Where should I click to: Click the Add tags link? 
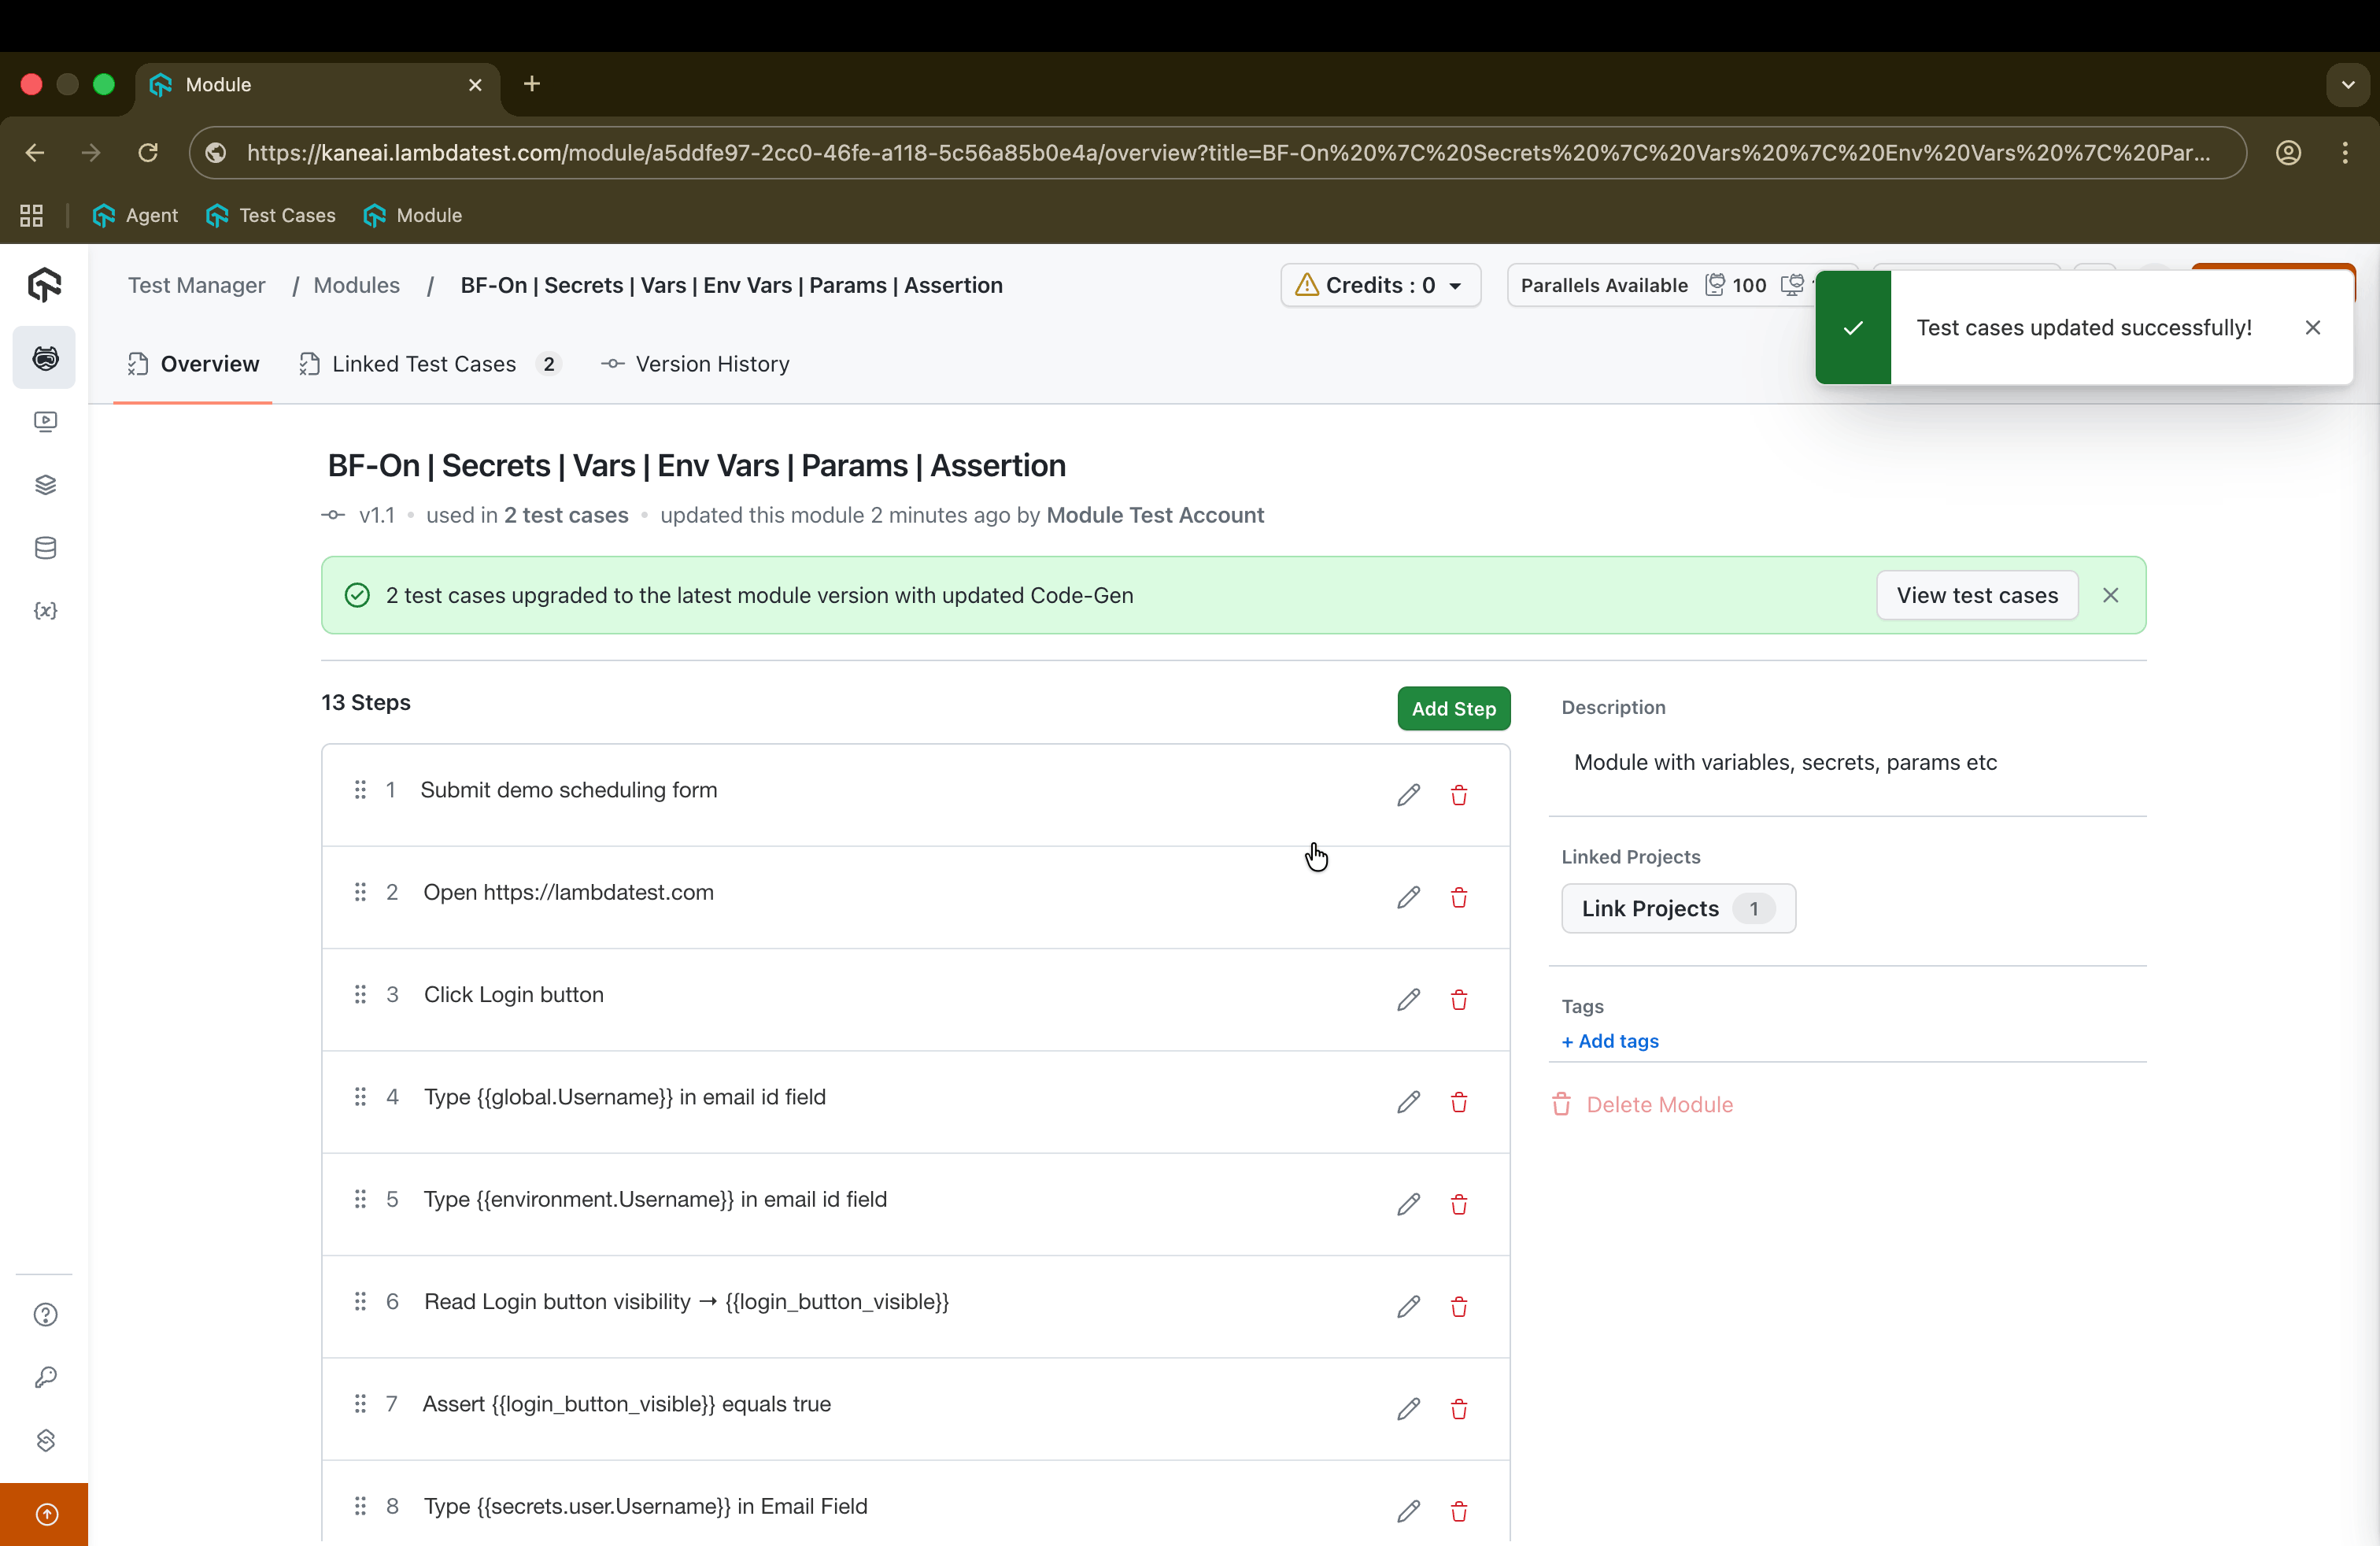pyautogui.click(x=1610, y=1041)
